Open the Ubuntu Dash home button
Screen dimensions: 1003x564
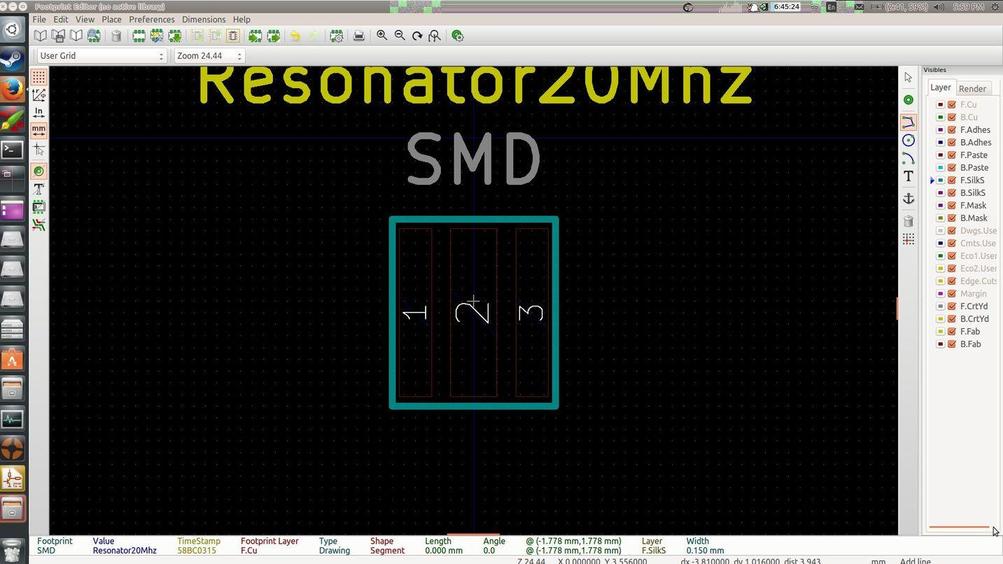pos(12,29)
